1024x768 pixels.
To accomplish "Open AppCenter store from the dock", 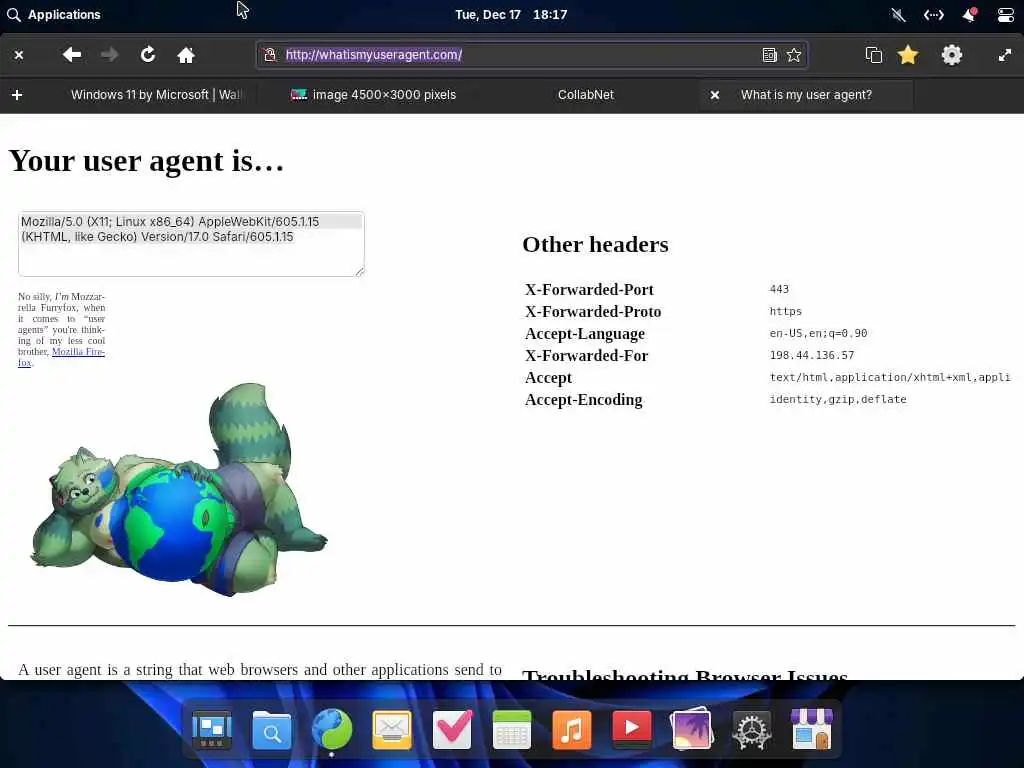I will coord(812,729).
